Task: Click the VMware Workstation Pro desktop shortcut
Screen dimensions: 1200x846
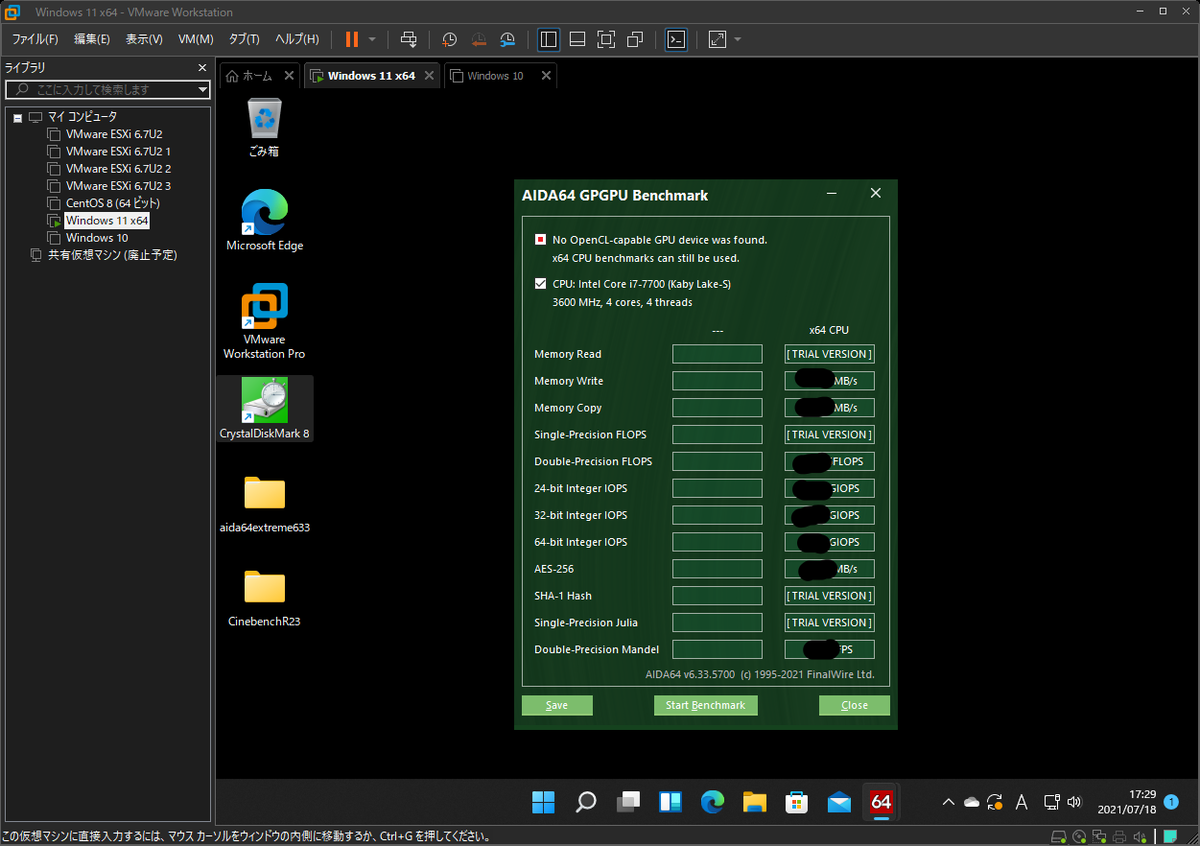Action: coord(265,321)
